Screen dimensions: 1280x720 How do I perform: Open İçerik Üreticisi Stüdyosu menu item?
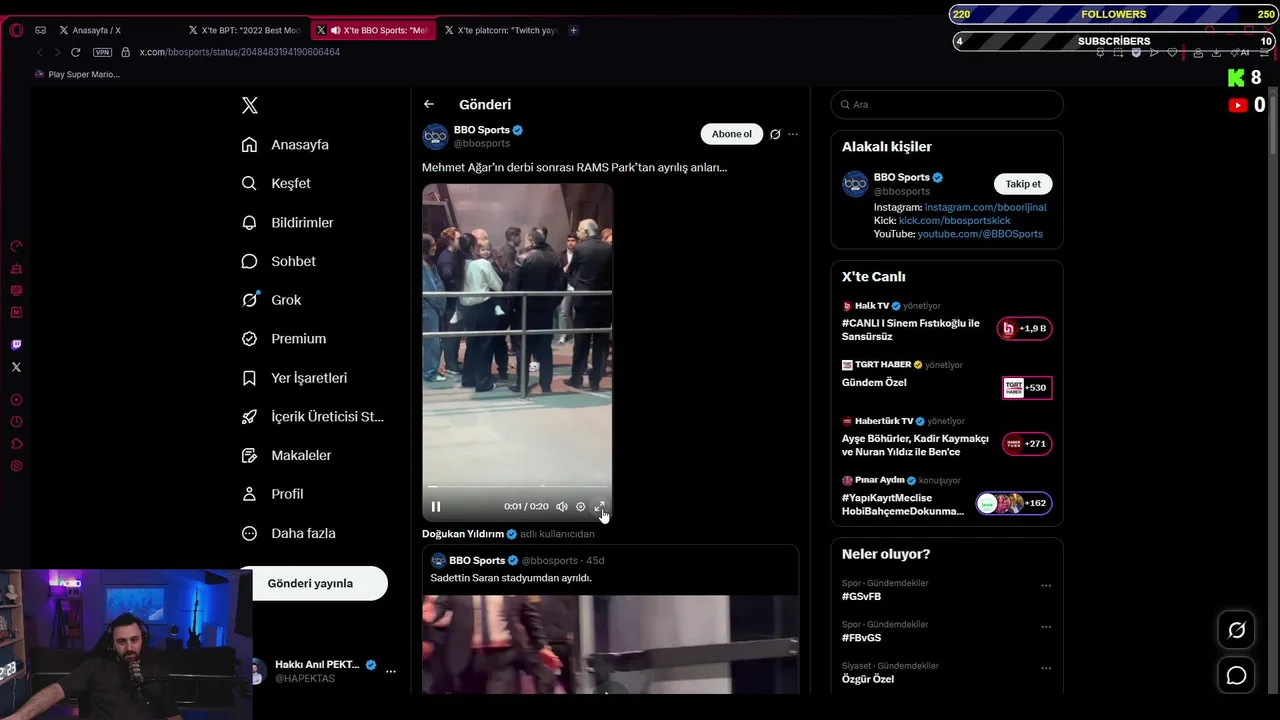coord(313,417)
